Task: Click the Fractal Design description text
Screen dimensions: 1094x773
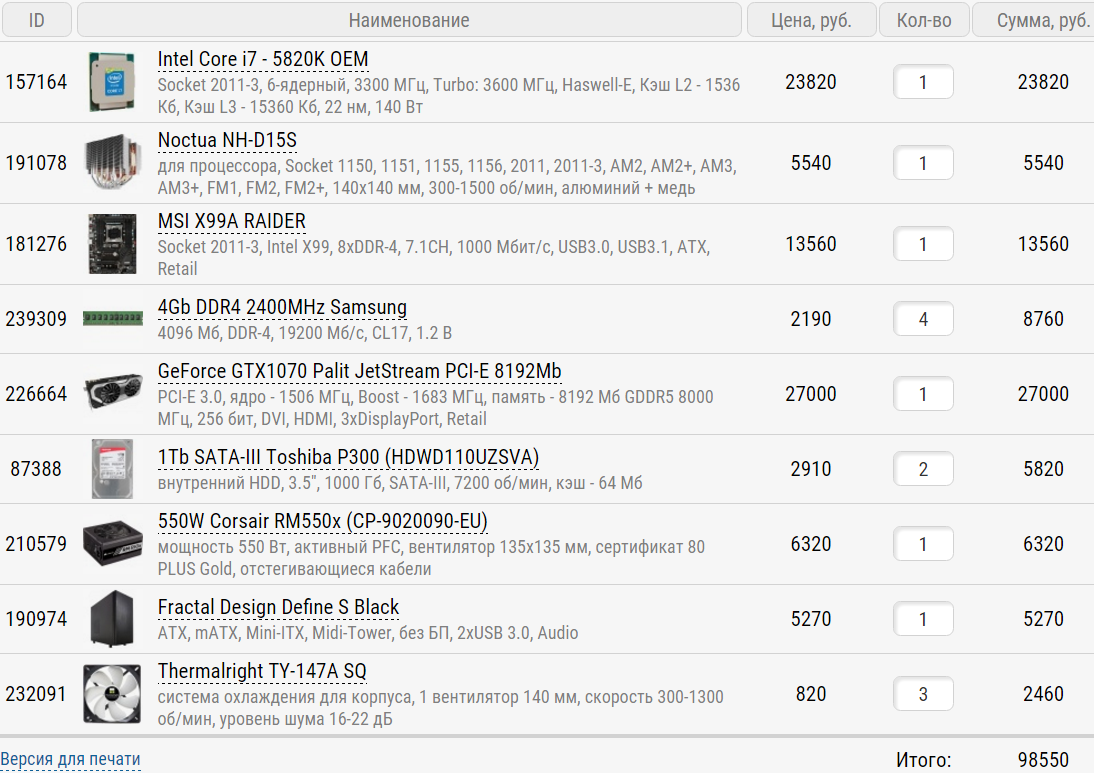Action: tap(368, 633)
